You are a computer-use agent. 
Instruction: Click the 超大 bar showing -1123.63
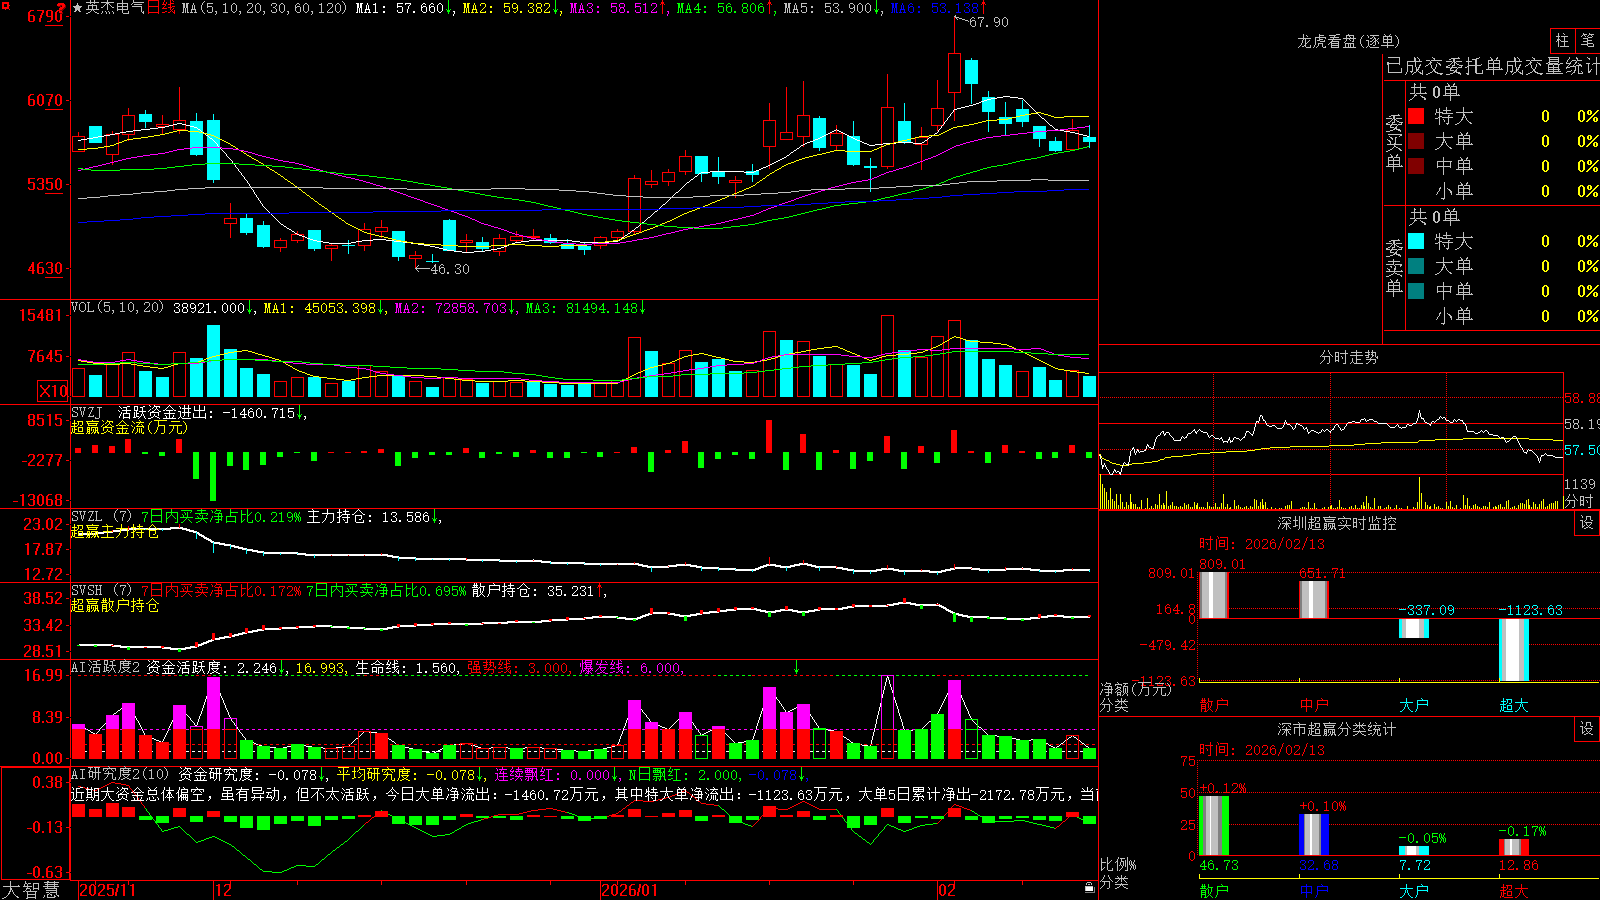tap(1514, 650)
